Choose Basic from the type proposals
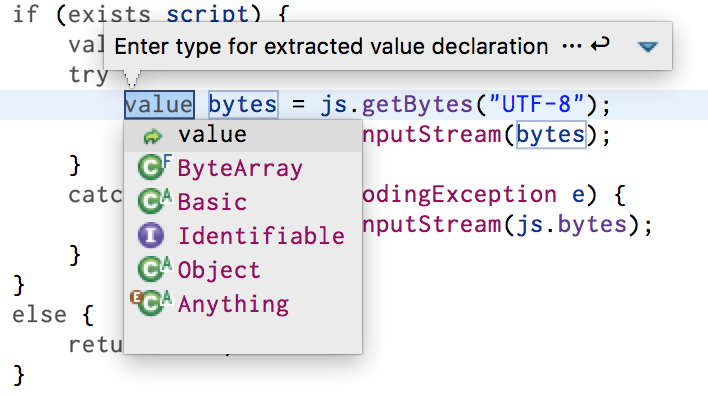 click(x=243, y=202)
